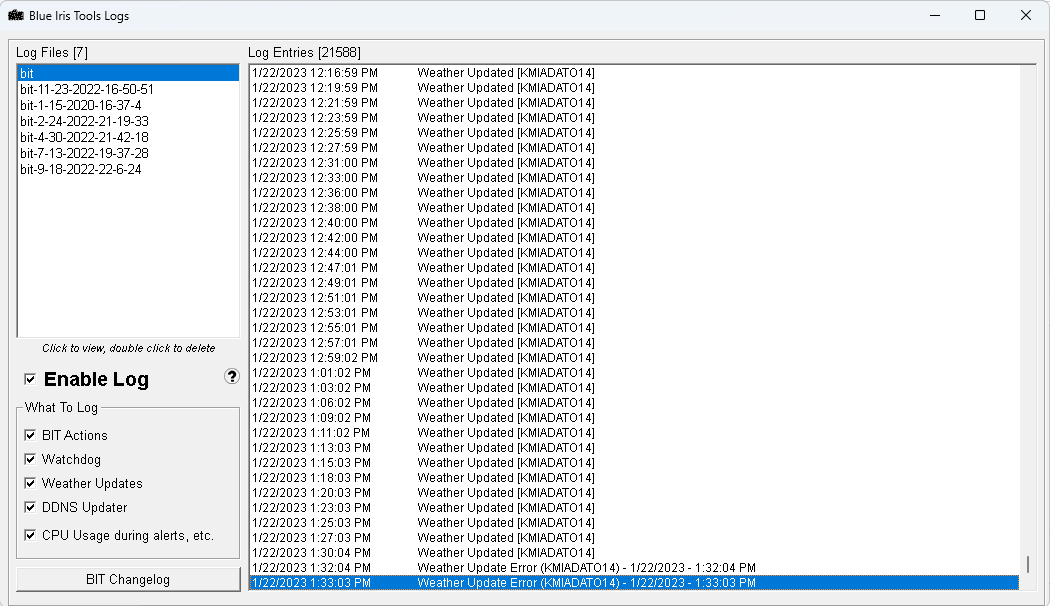Screen dimensions: 1050x606
Task: Select the 12:19:59 PM log entry
Action: point(634,88)
